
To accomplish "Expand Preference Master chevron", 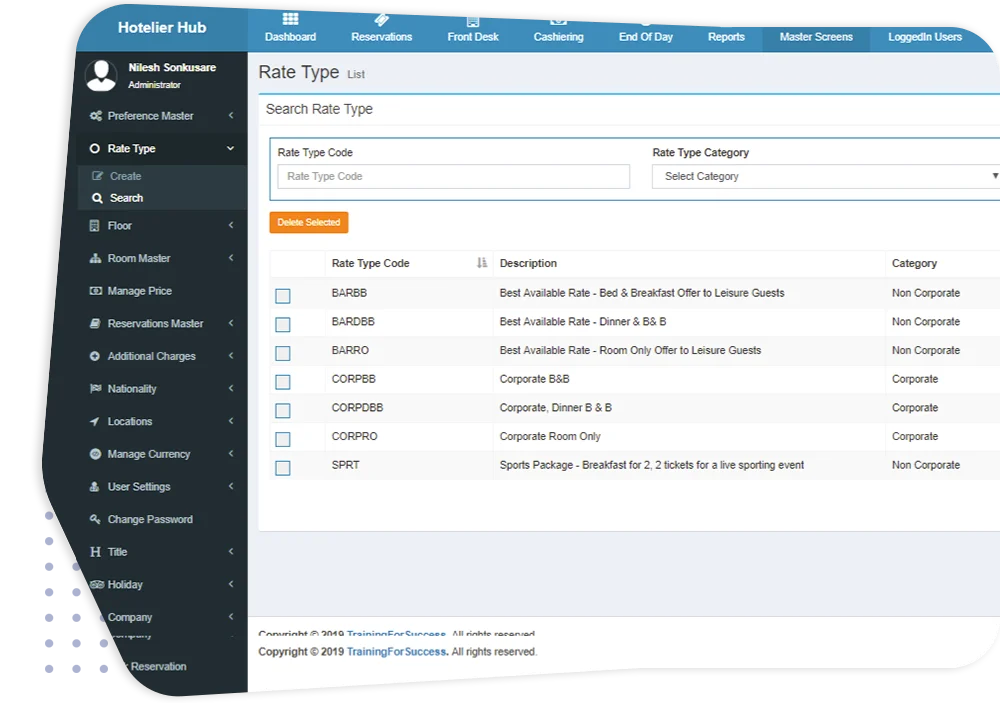I will coord(231,115).
